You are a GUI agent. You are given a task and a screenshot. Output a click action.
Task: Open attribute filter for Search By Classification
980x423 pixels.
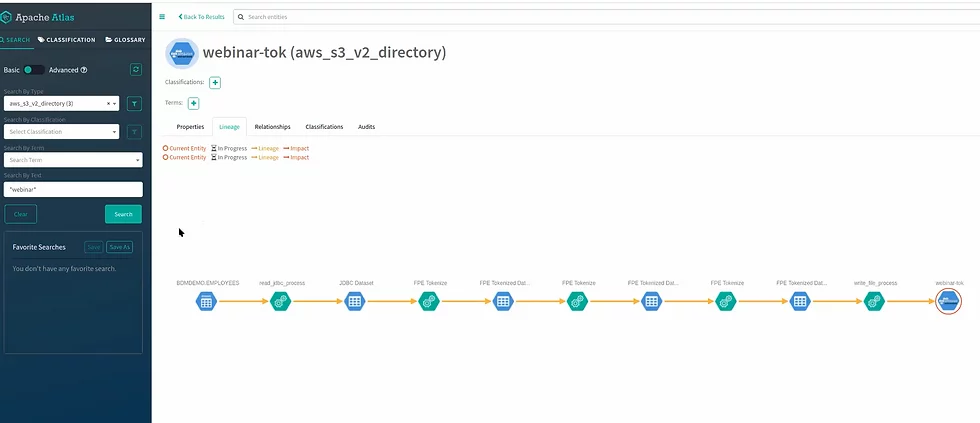click(x=134, y=132)
